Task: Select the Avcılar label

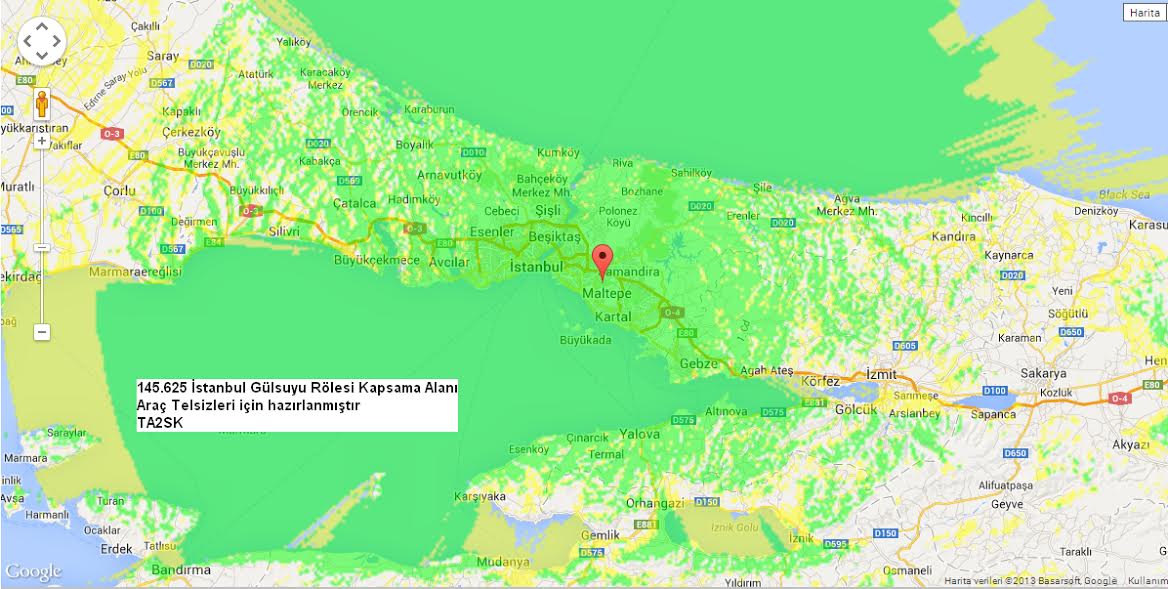Action: 449,262
